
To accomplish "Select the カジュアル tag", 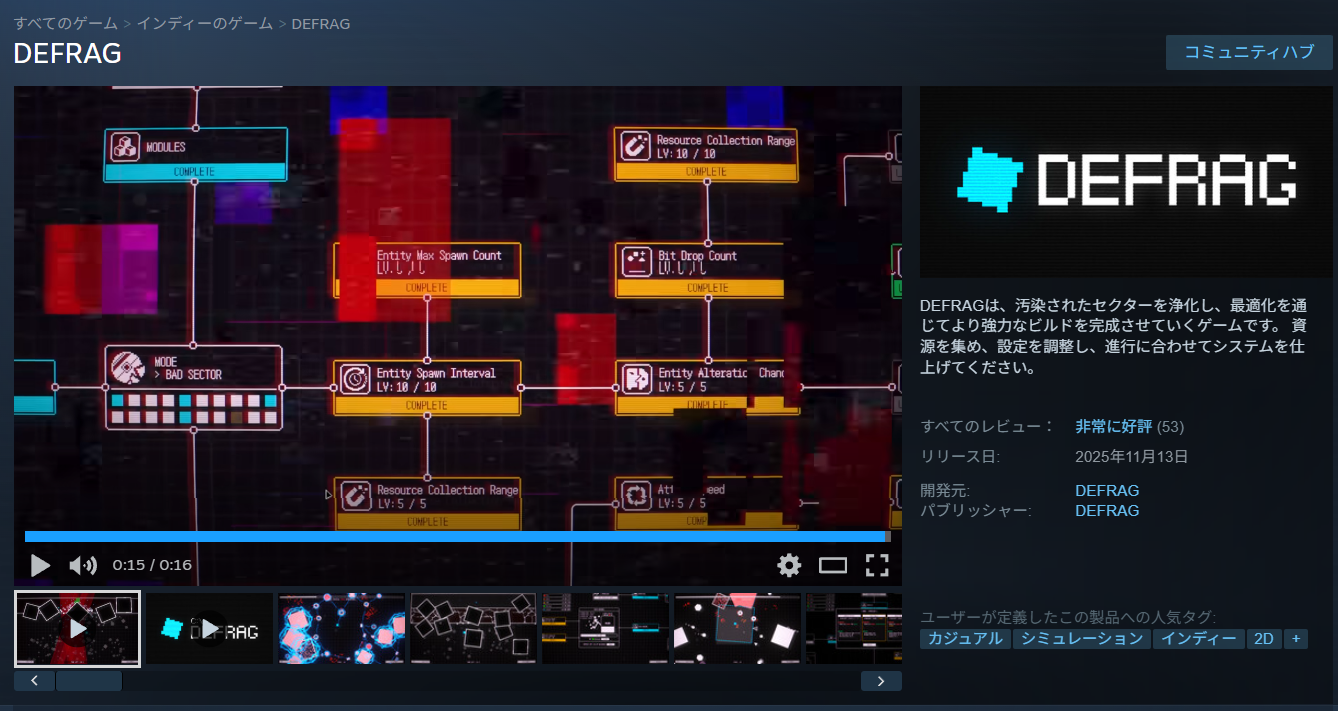I will coord(965,638).
